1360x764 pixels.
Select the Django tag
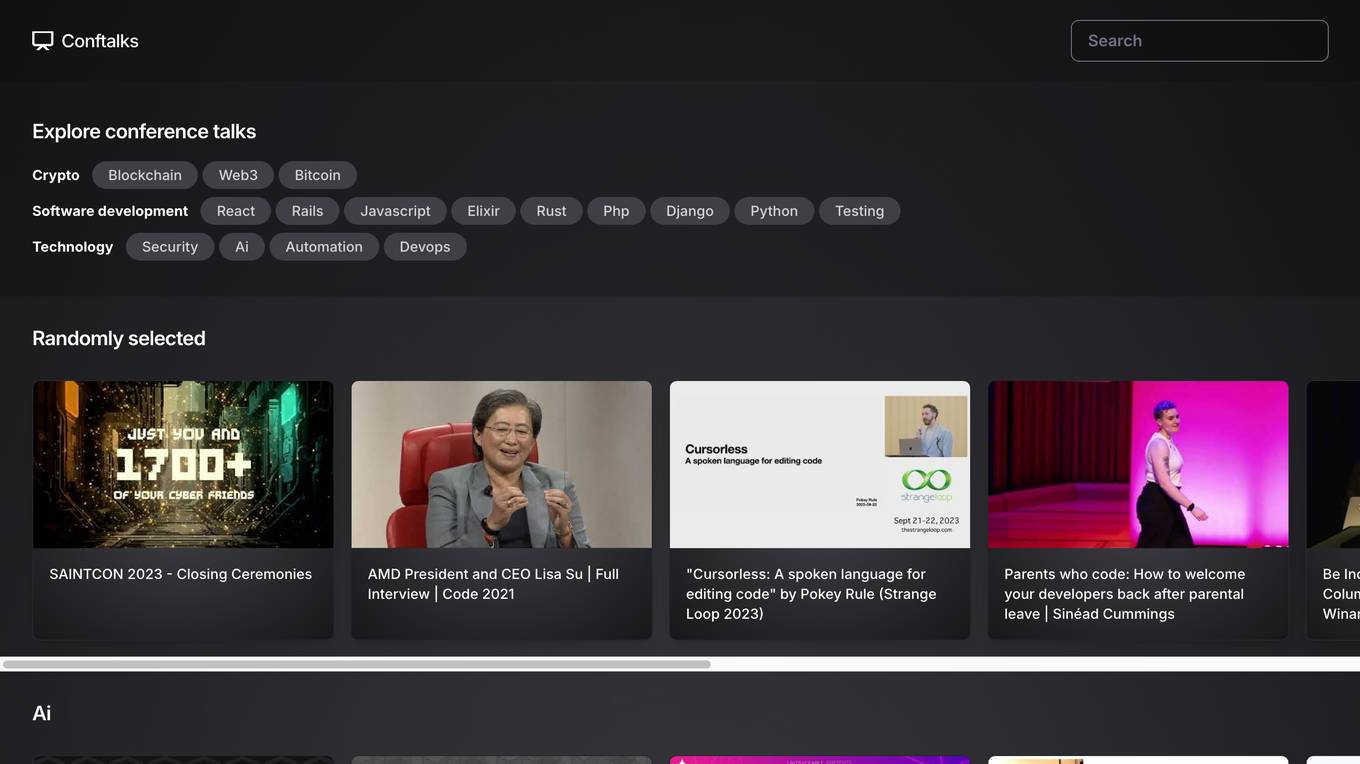coord(690,211)
